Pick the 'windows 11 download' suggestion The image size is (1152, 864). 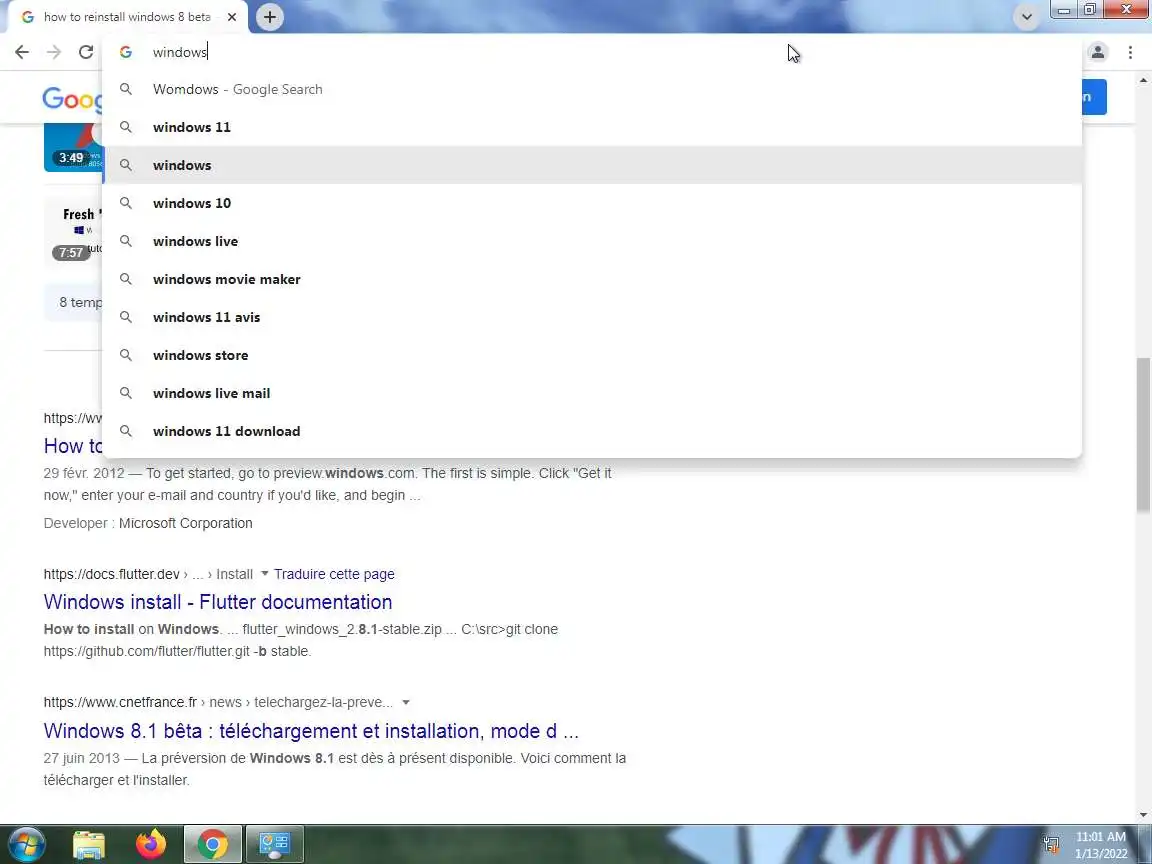(592, 431)
